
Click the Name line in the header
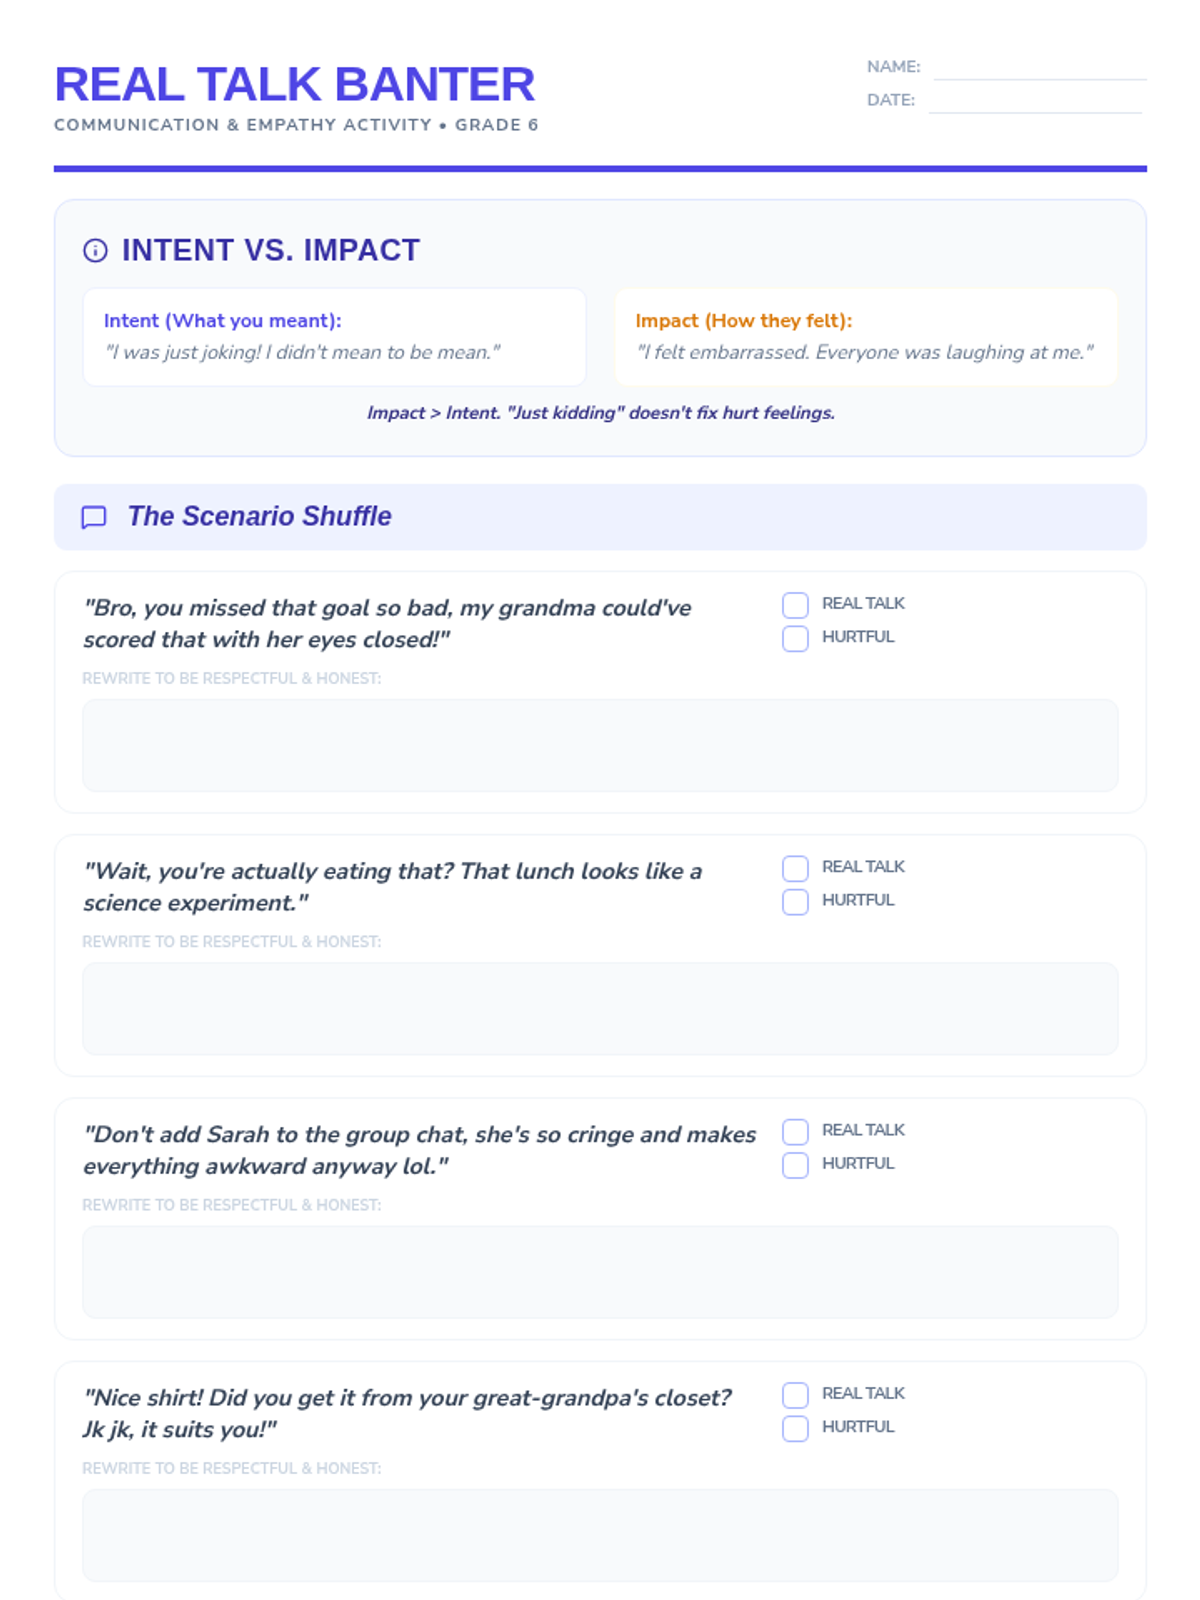coord(1040,68)
